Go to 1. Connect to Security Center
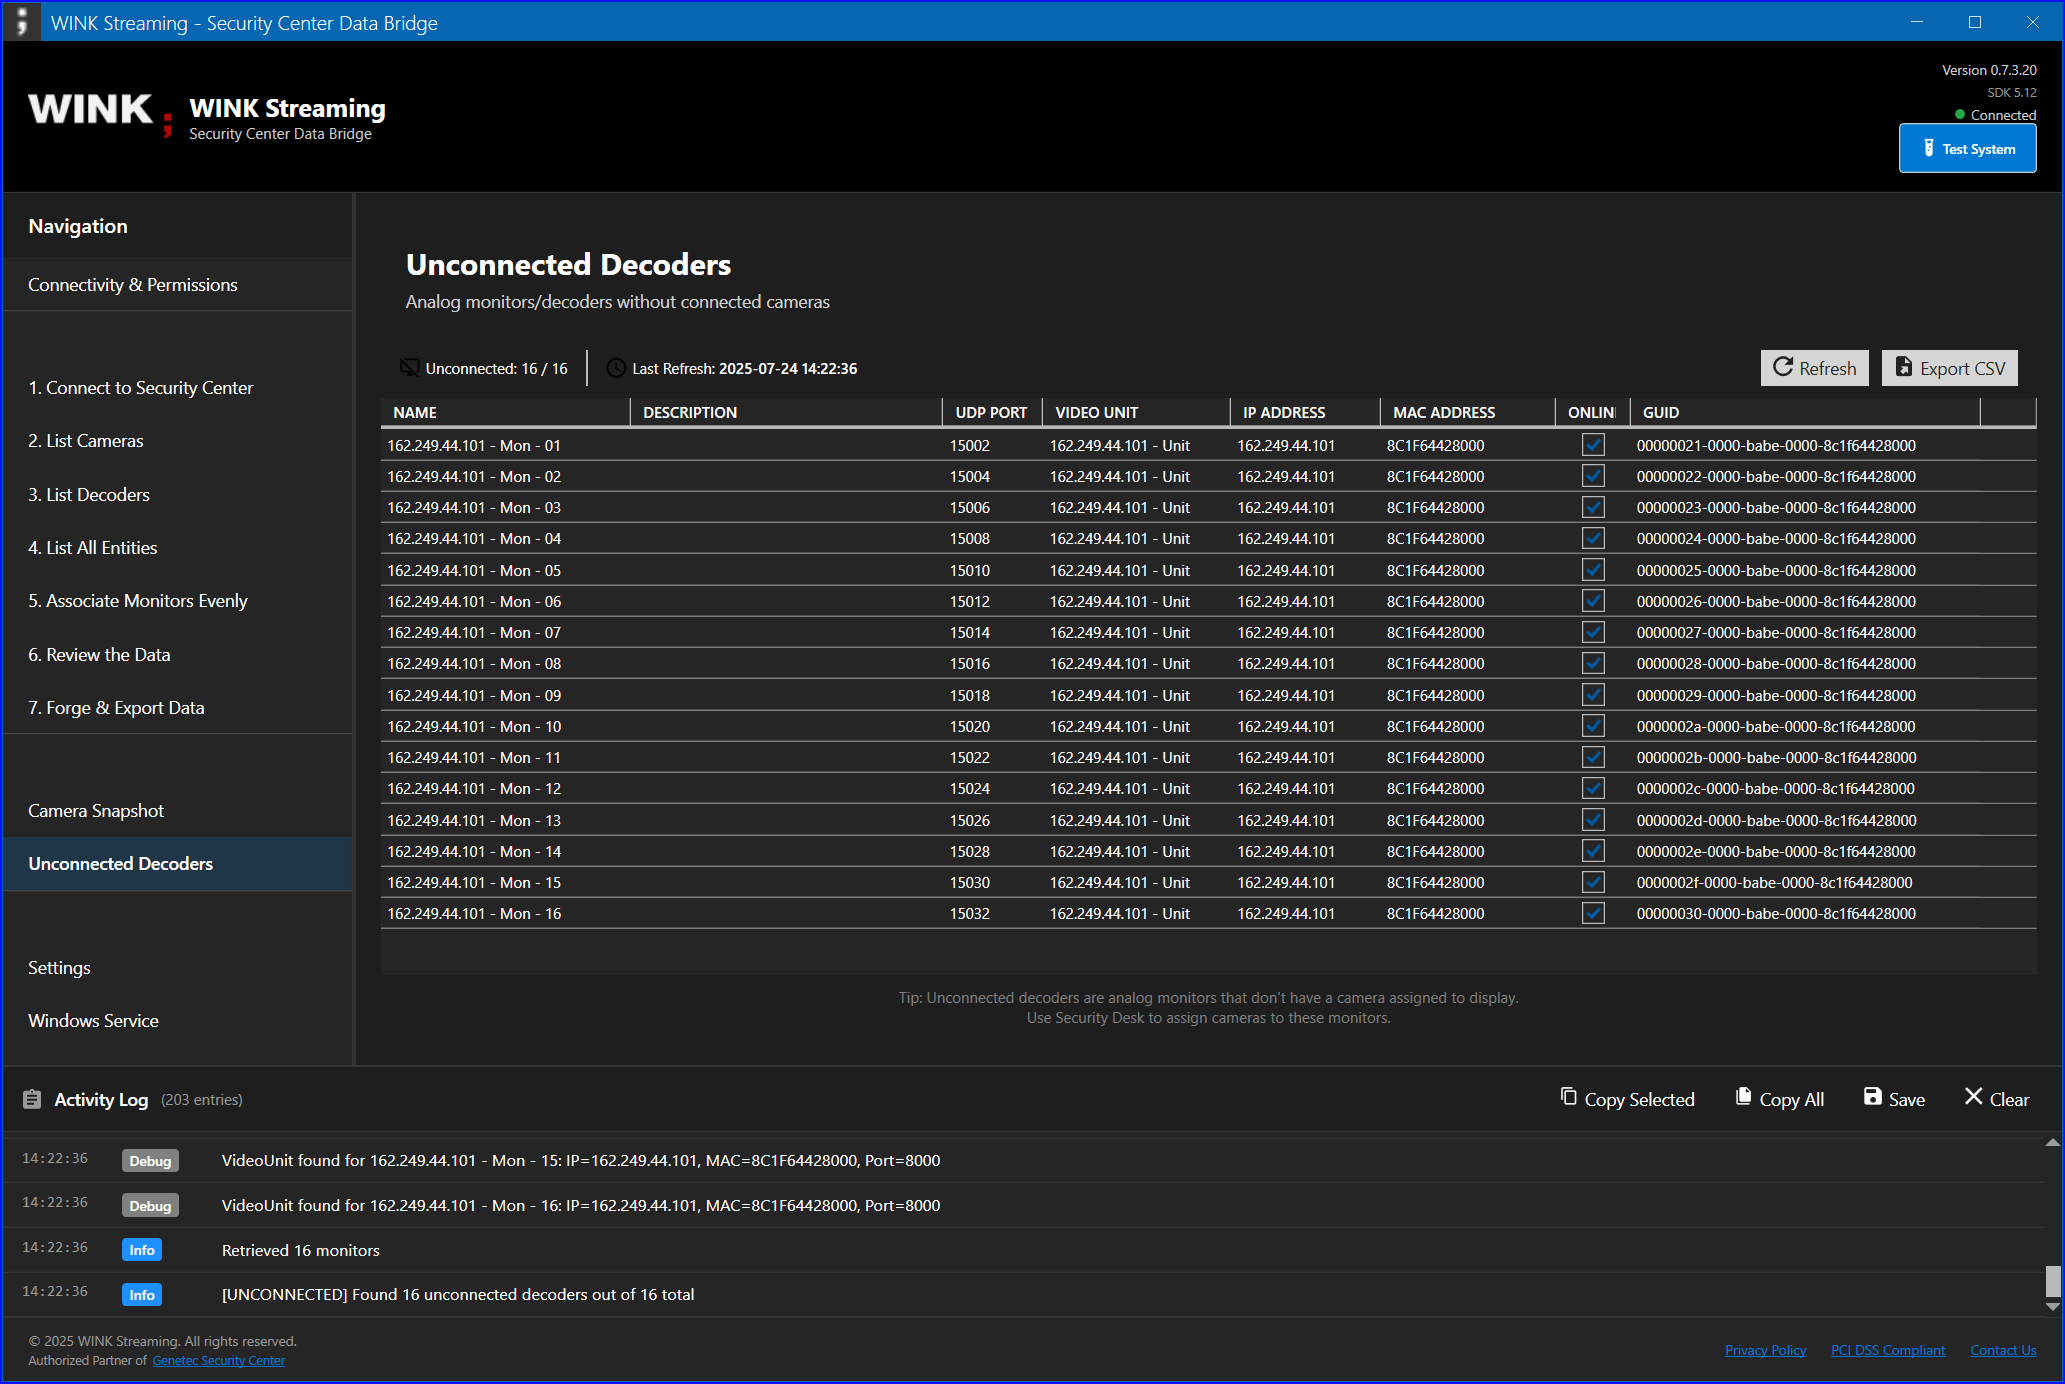The image size is (2065, 1384). click(x=177, y=388)
